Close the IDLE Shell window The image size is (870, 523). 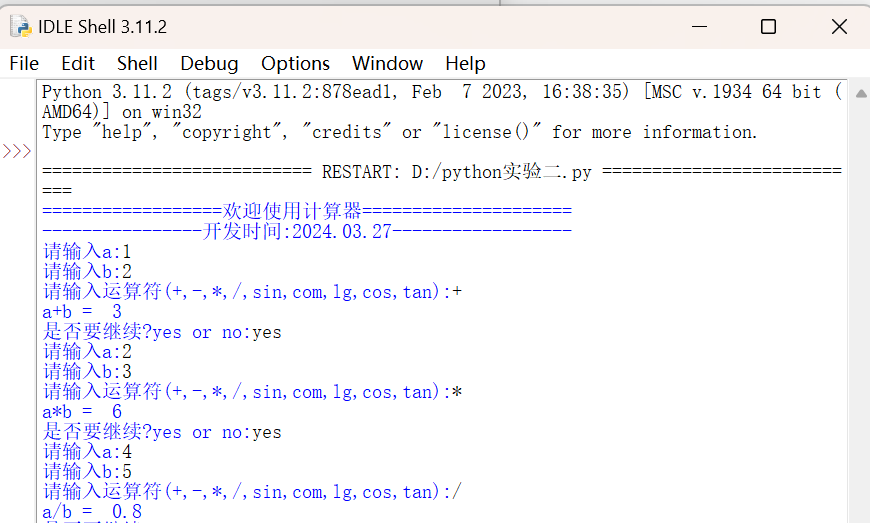[839, 27]
